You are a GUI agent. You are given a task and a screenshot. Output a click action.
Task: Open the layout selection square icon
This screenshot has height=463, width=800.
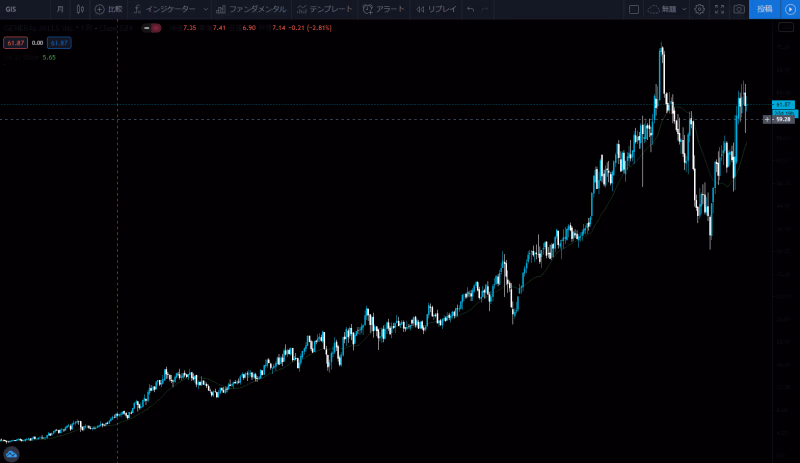(x=633, y=9)
